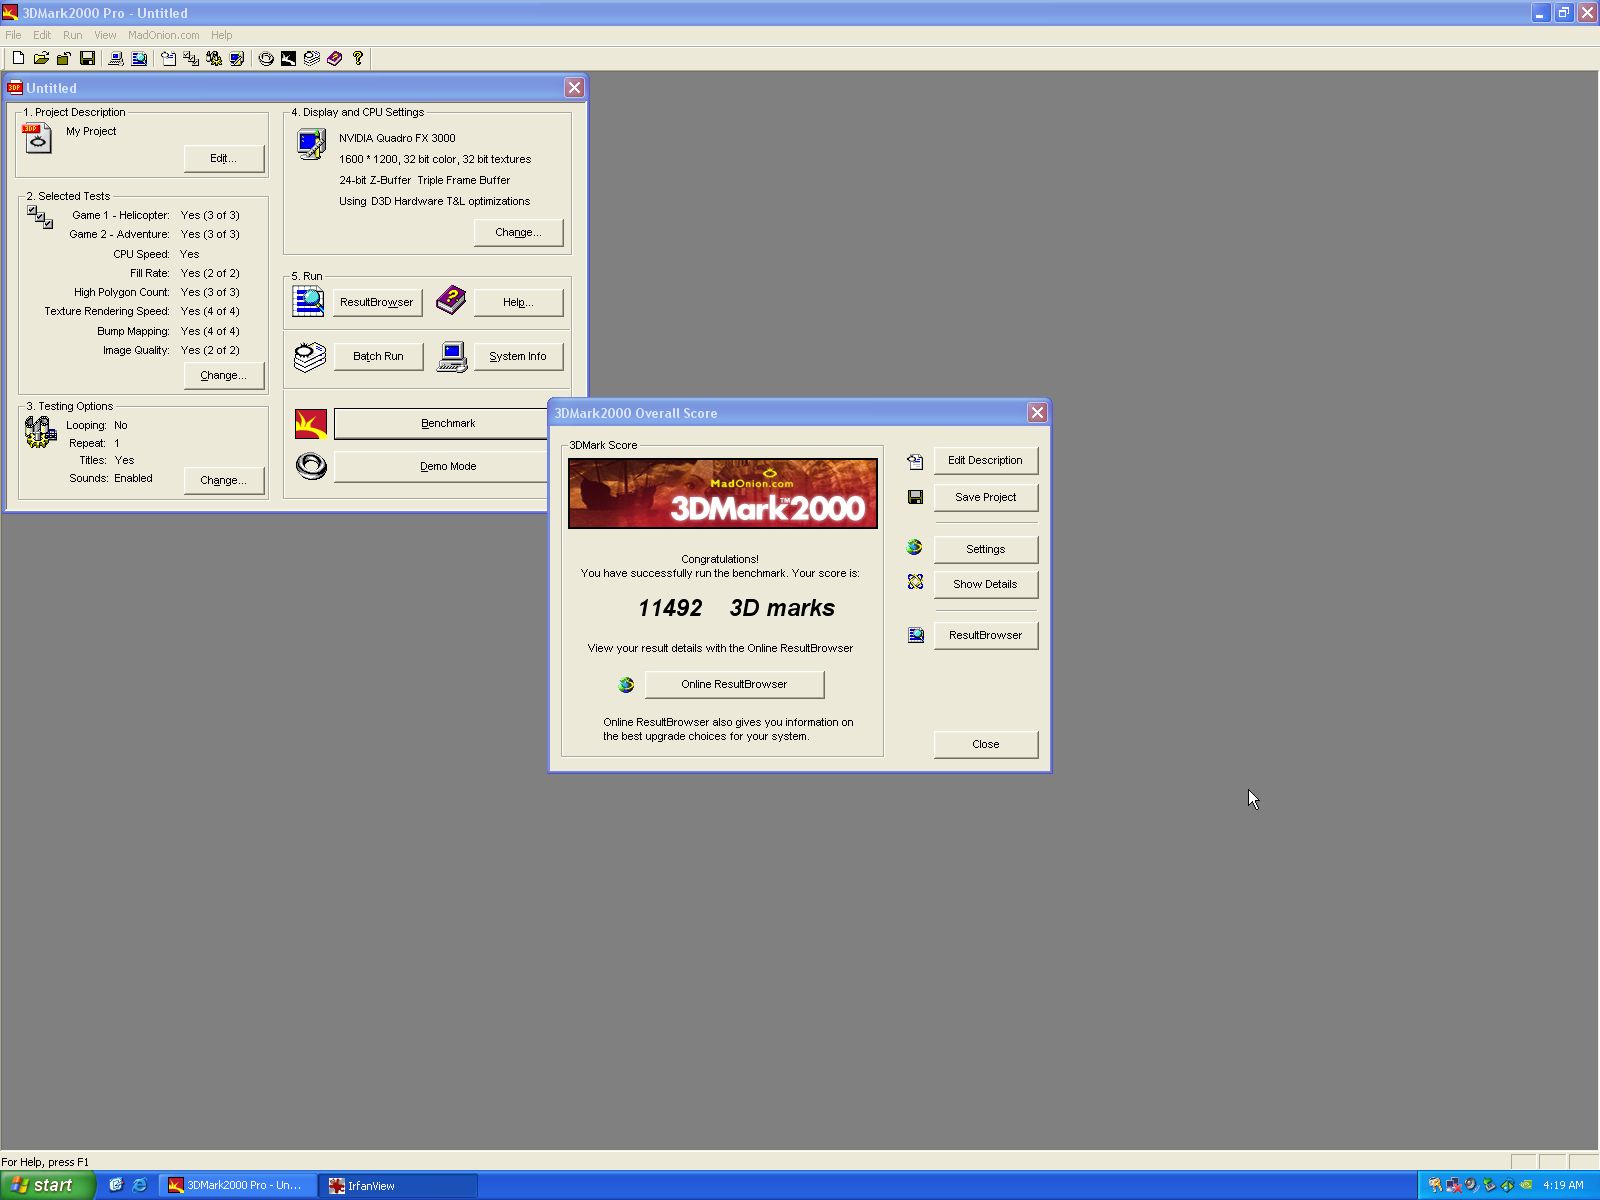Open the File menu

13,35
